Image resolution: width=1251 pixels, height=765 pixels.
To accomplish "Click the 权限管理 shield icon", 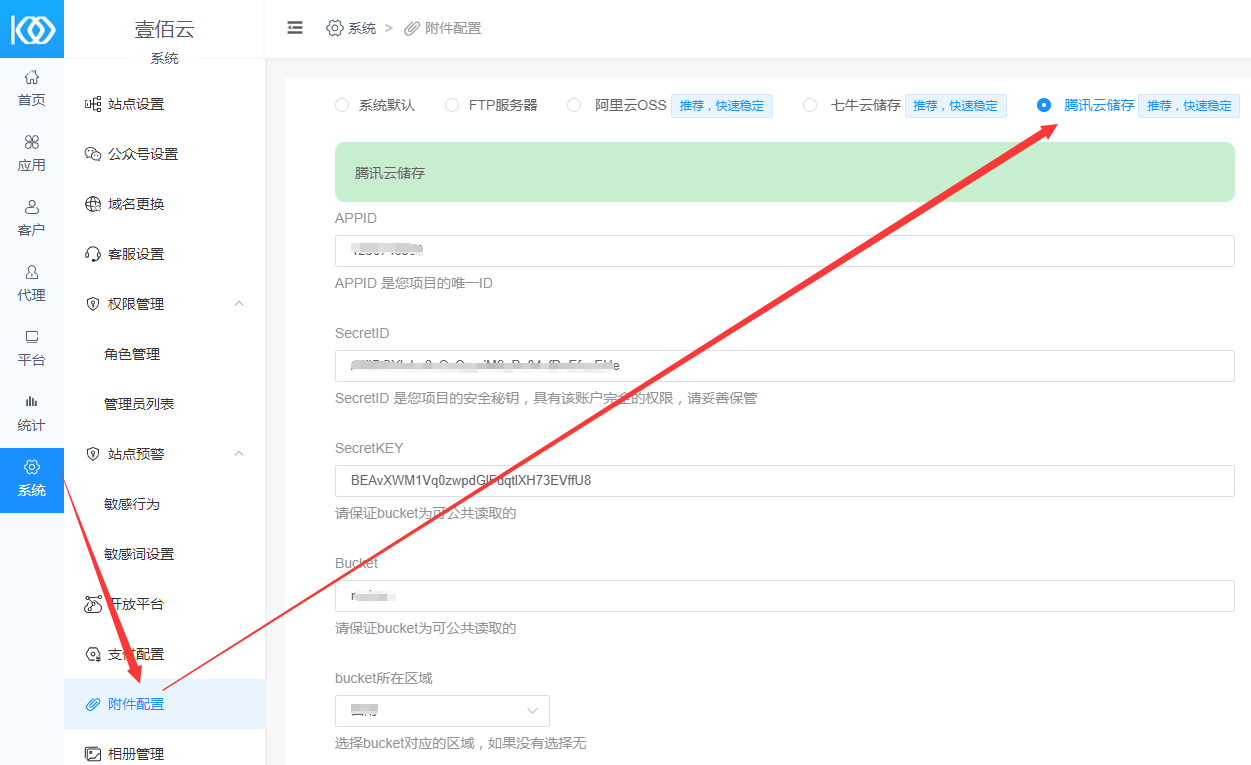I will tap(93, 304).
